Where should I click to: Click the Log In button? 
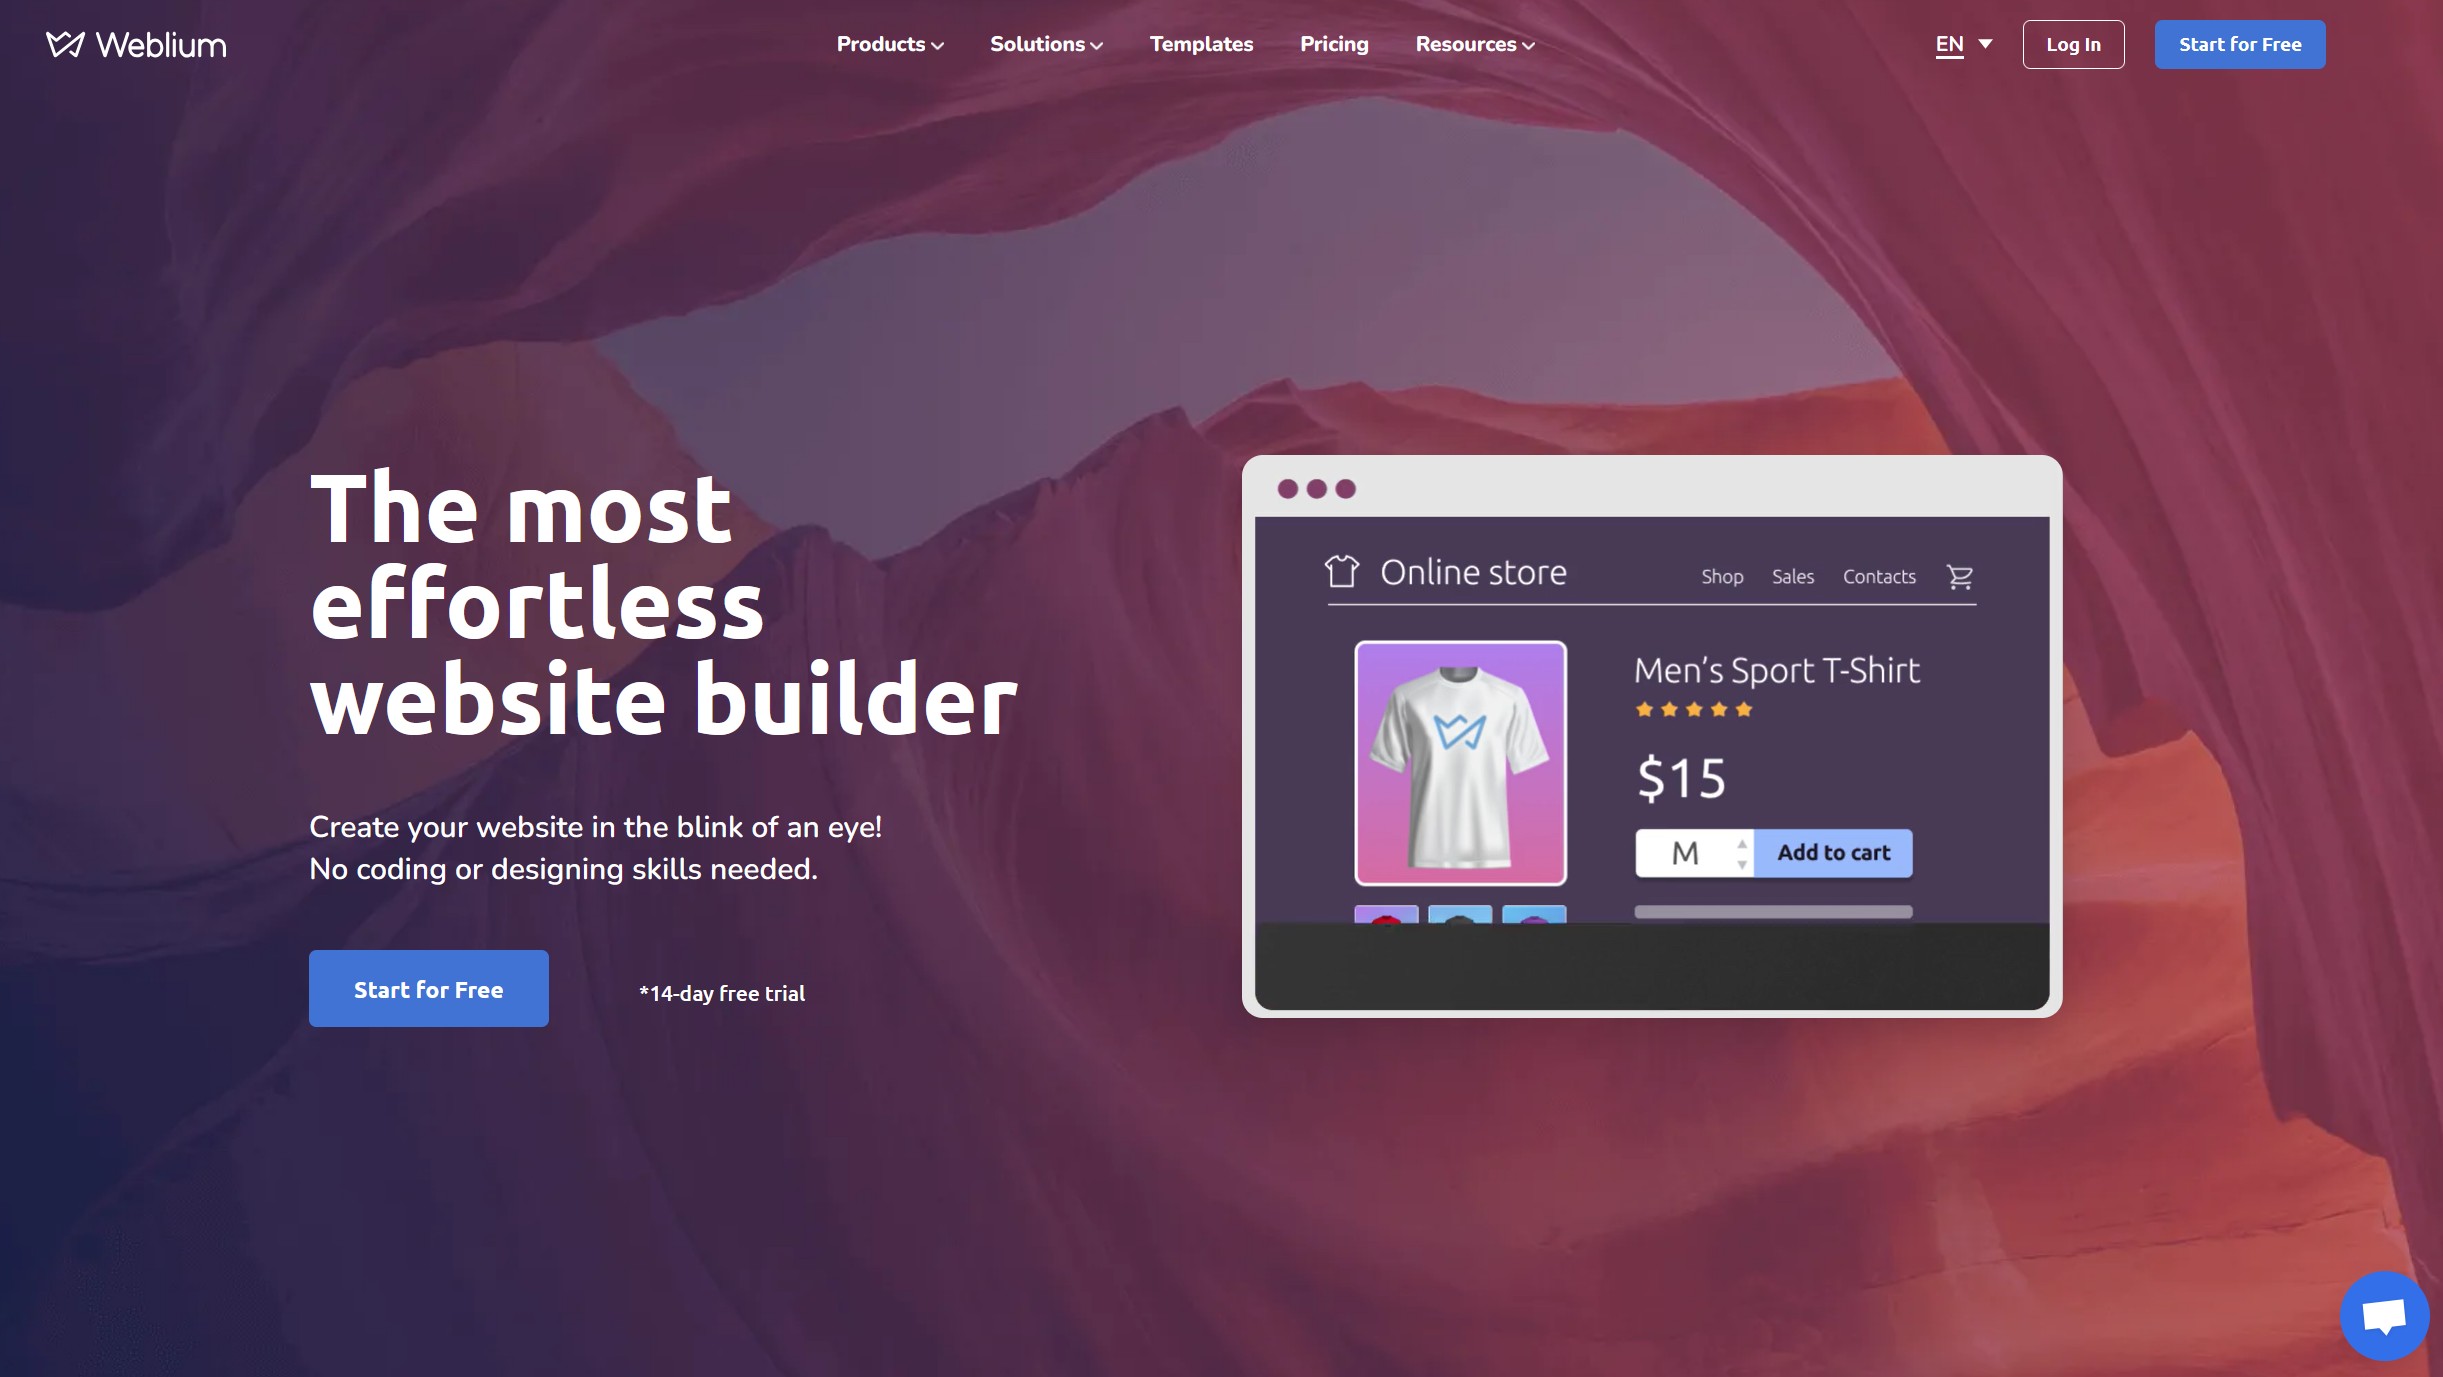2072,44
